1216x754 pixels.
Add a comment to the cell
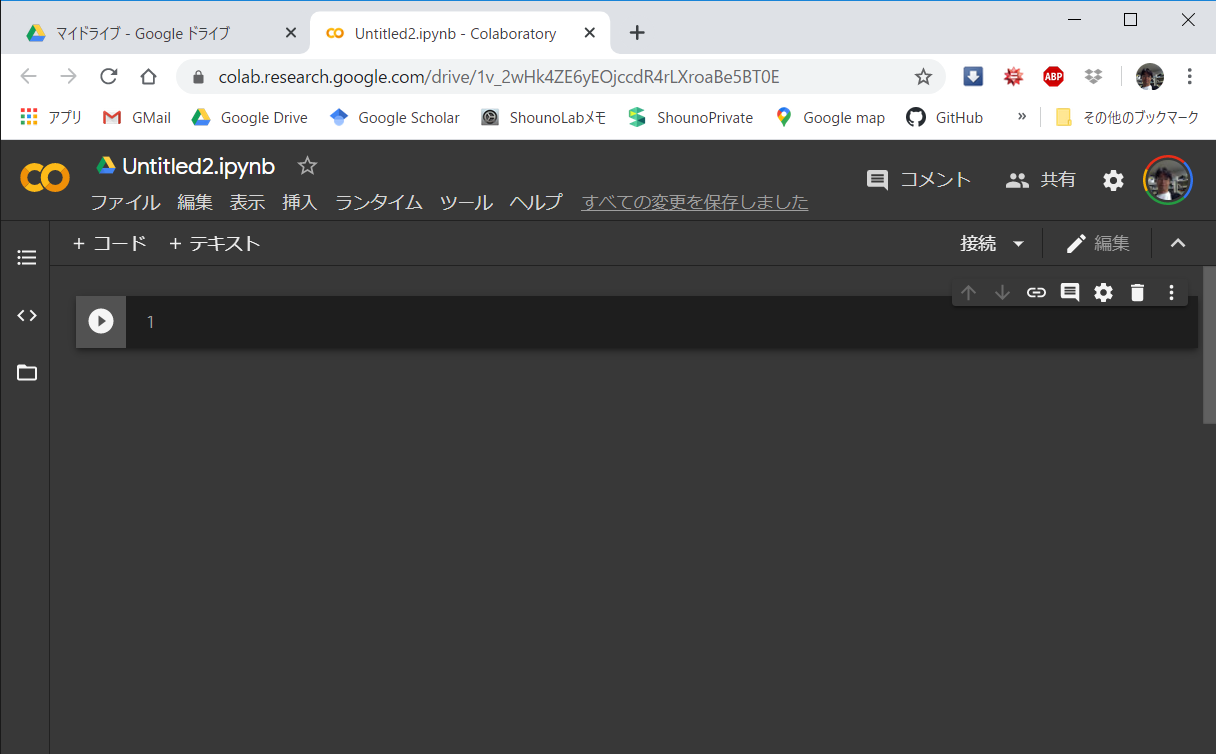(x=1070, y=292)
